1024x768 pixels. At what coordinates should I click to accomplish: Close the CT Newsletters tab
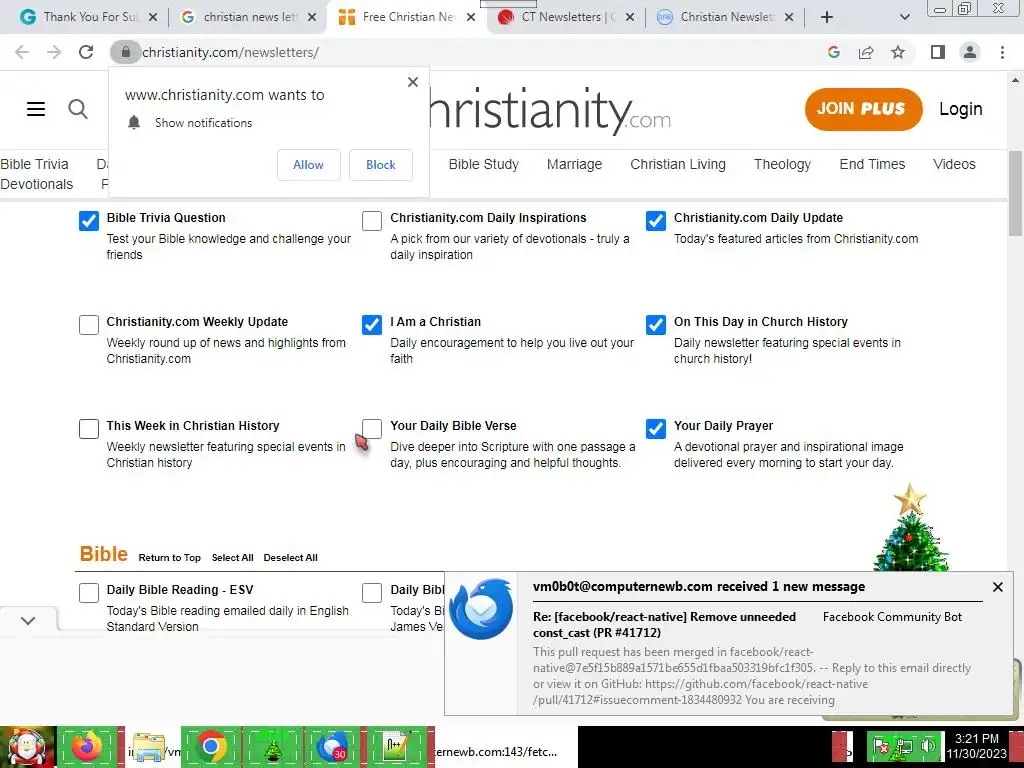630,18
